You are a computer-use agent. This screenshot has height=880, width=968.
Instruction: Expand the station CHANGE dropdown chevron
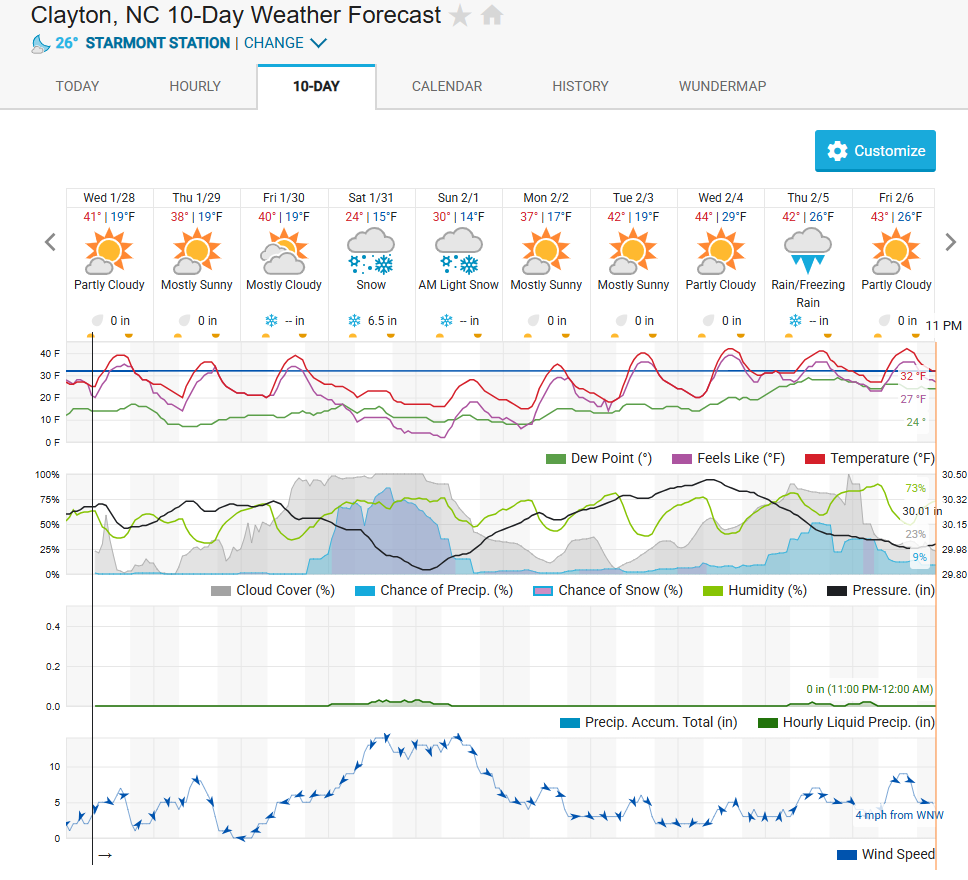[x=318, y=43]
